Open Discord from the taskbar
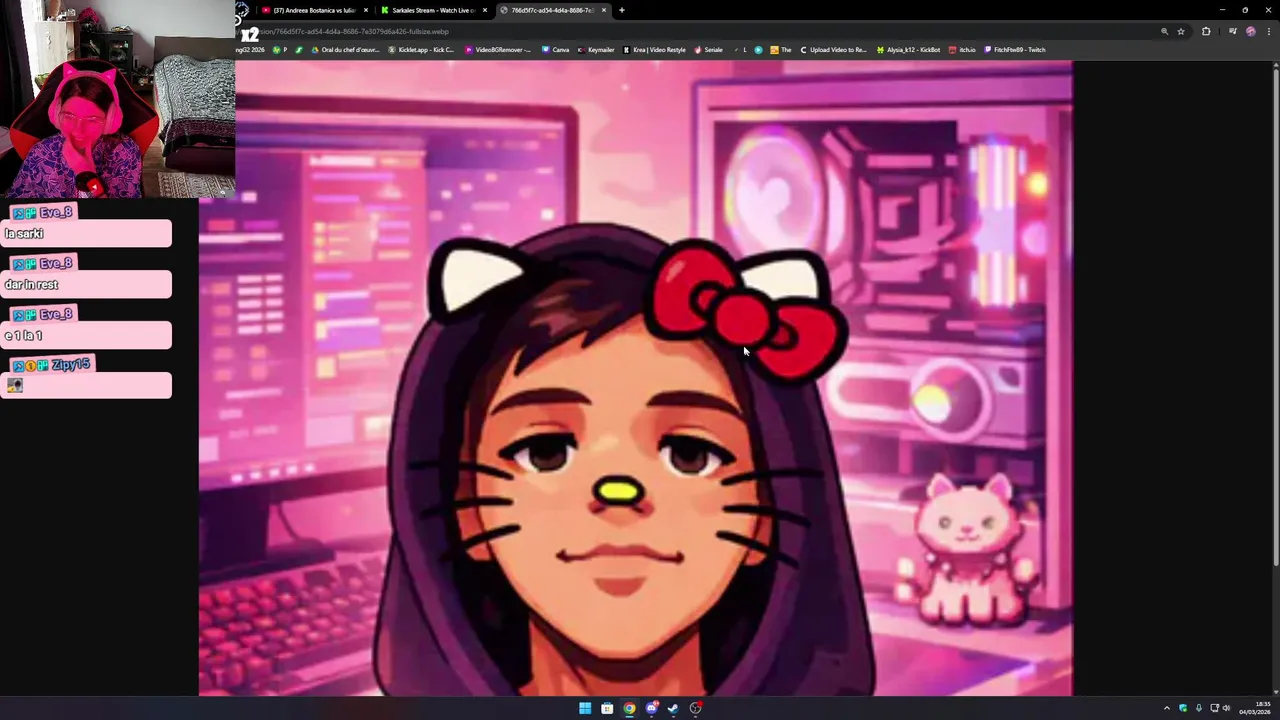This screenshot has height=720, width=1280. pyautogui.click(x=651, y=709)
